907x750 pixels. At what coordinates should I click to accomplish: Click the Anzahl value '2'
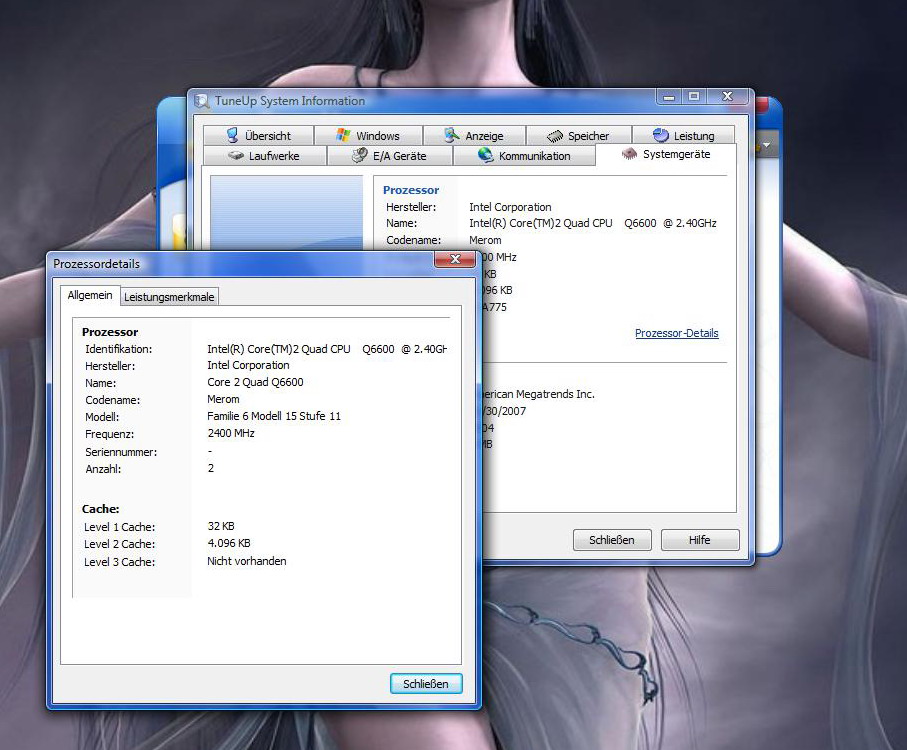(211, 468)
